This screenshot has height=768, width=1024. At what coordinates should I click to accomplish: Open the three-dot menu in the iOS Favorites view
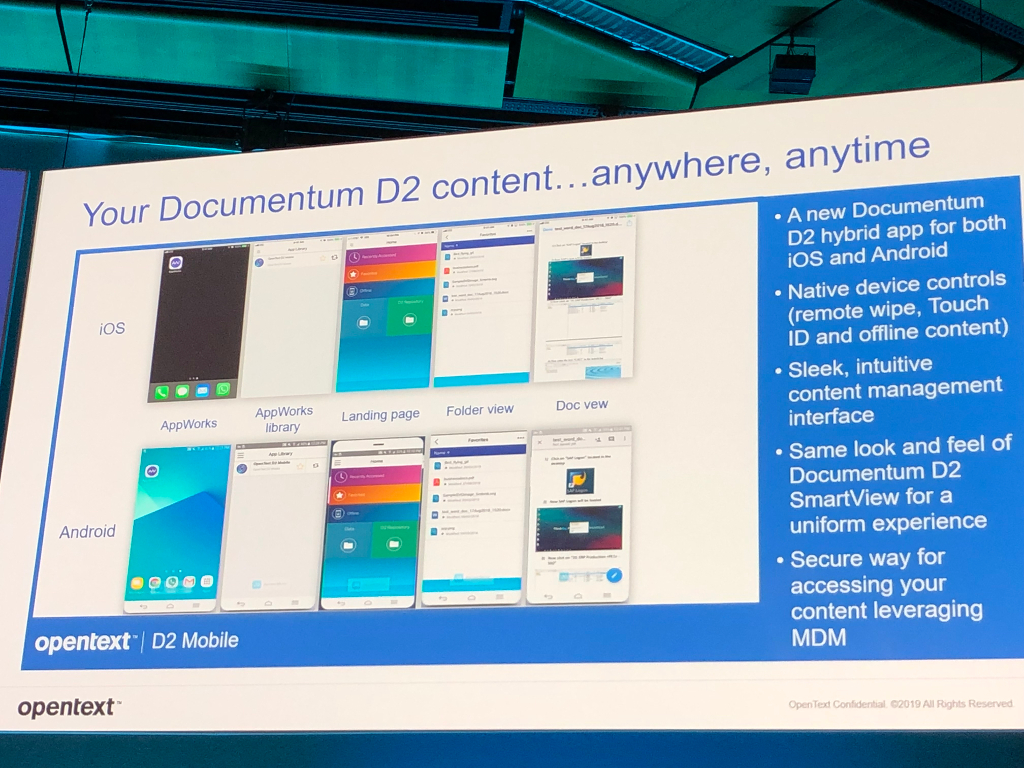pyautogui.click(x=528, y=231)
